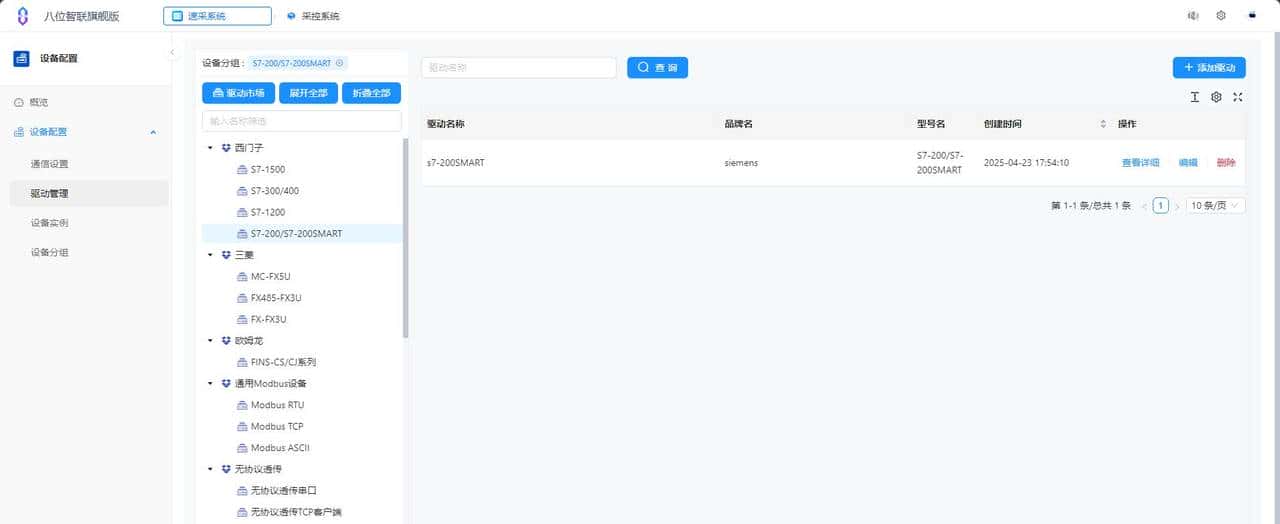
Task: Switch to the 速采系统 tab
Action: click(x=217, y=16)
